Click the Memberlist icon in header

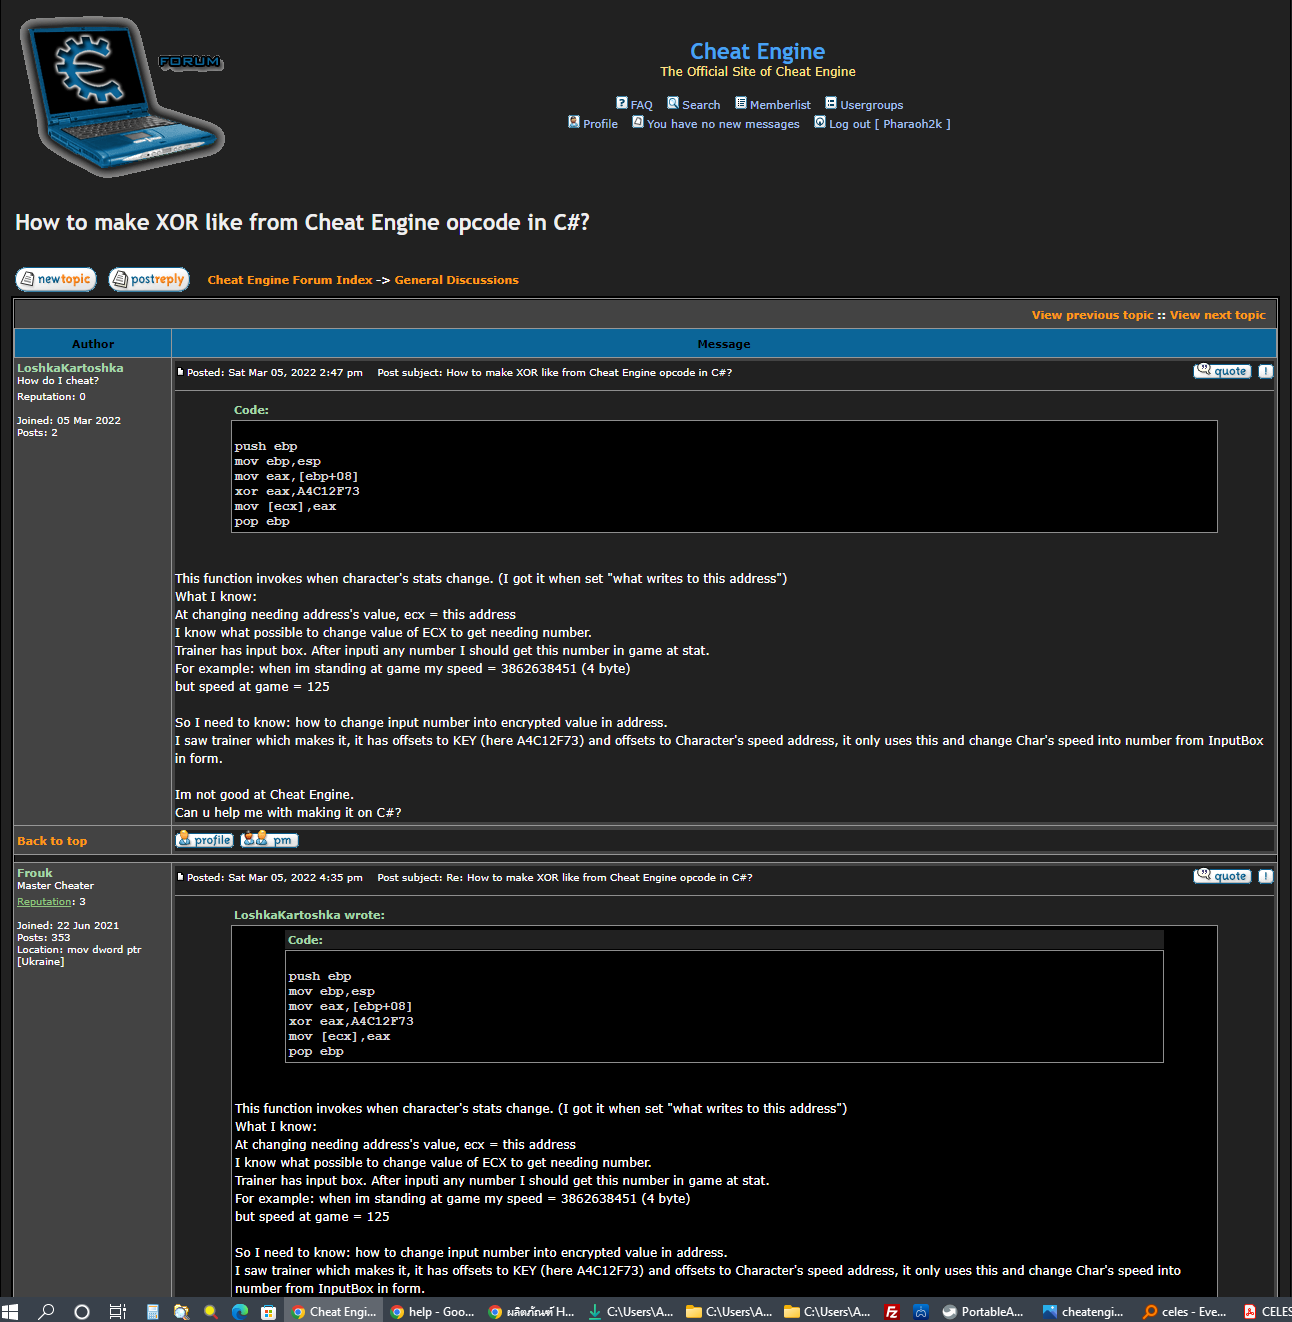tap(741, 103)
